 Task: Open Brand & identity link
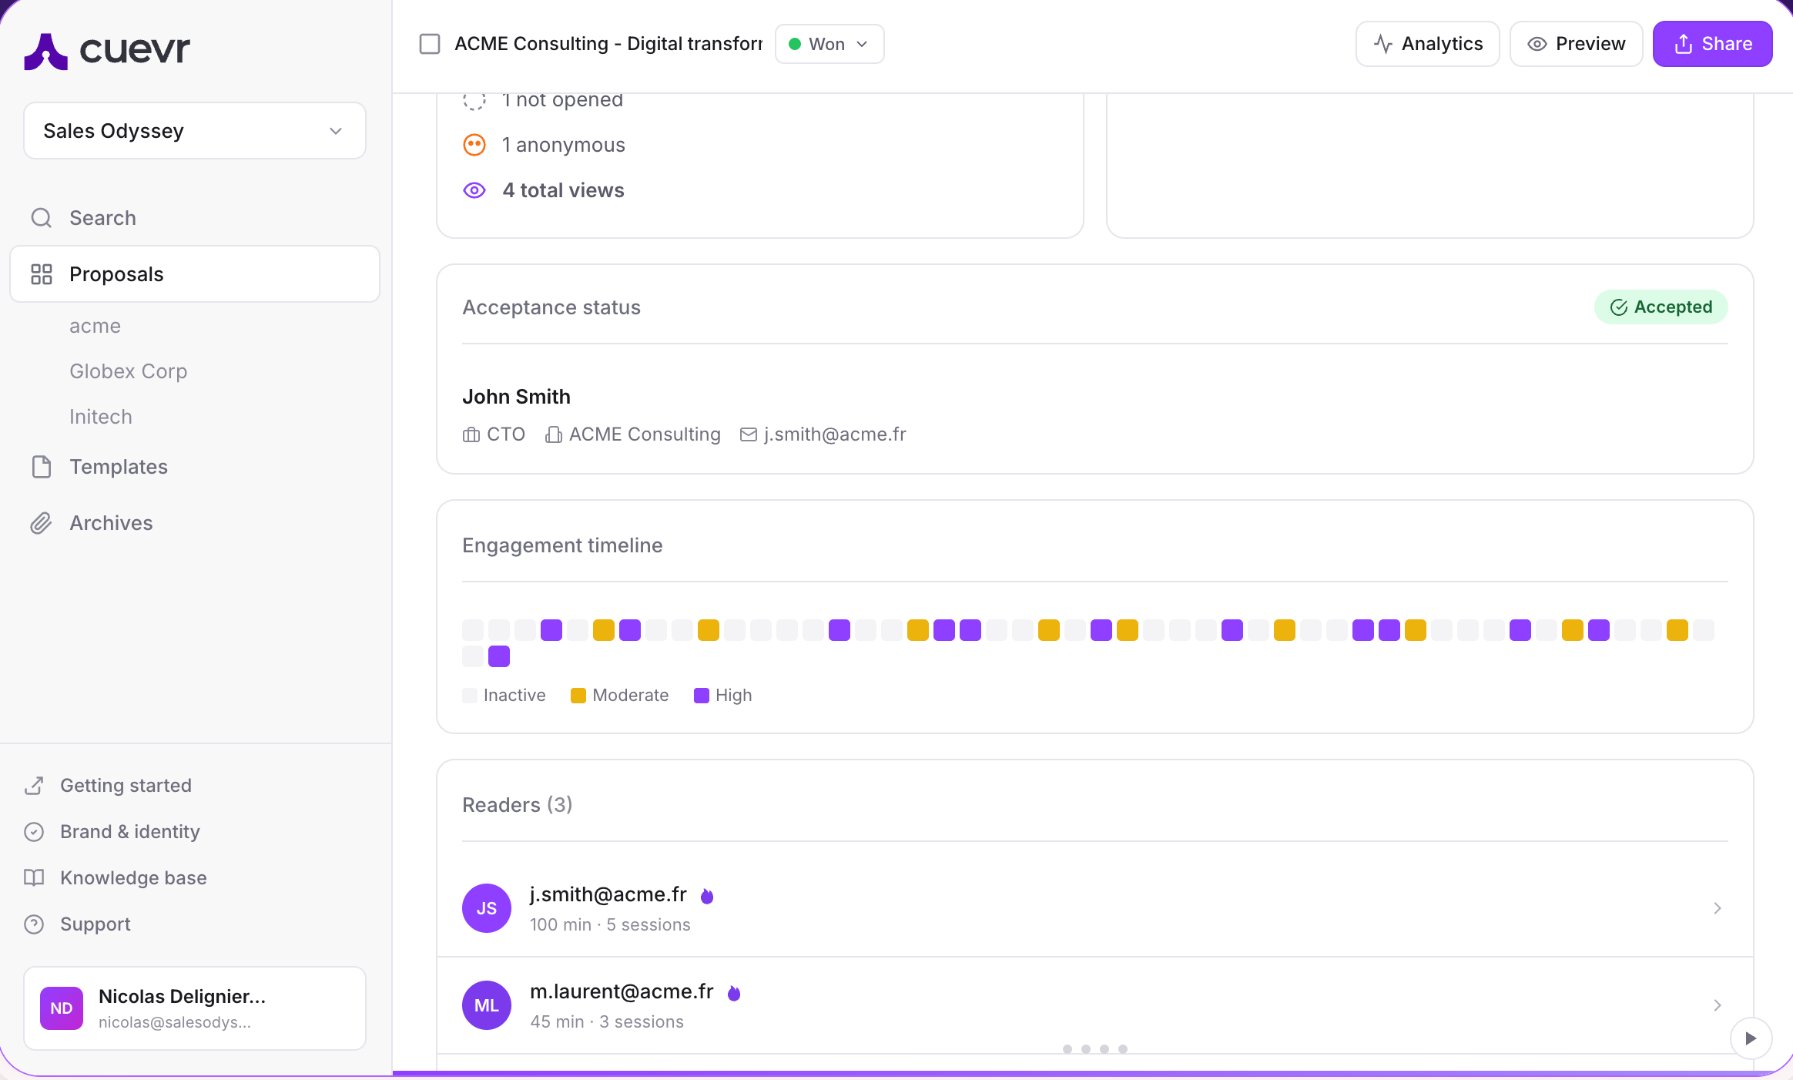coord(130,832)
